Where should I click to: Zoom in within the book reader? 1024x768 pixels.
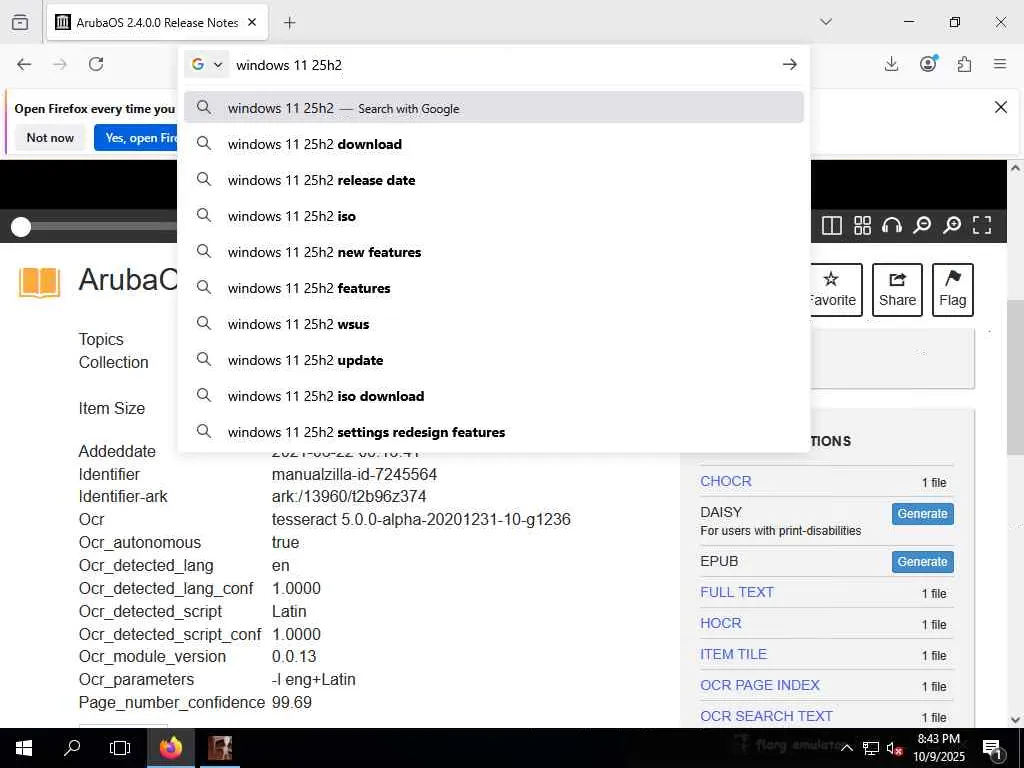pos(952,225)
